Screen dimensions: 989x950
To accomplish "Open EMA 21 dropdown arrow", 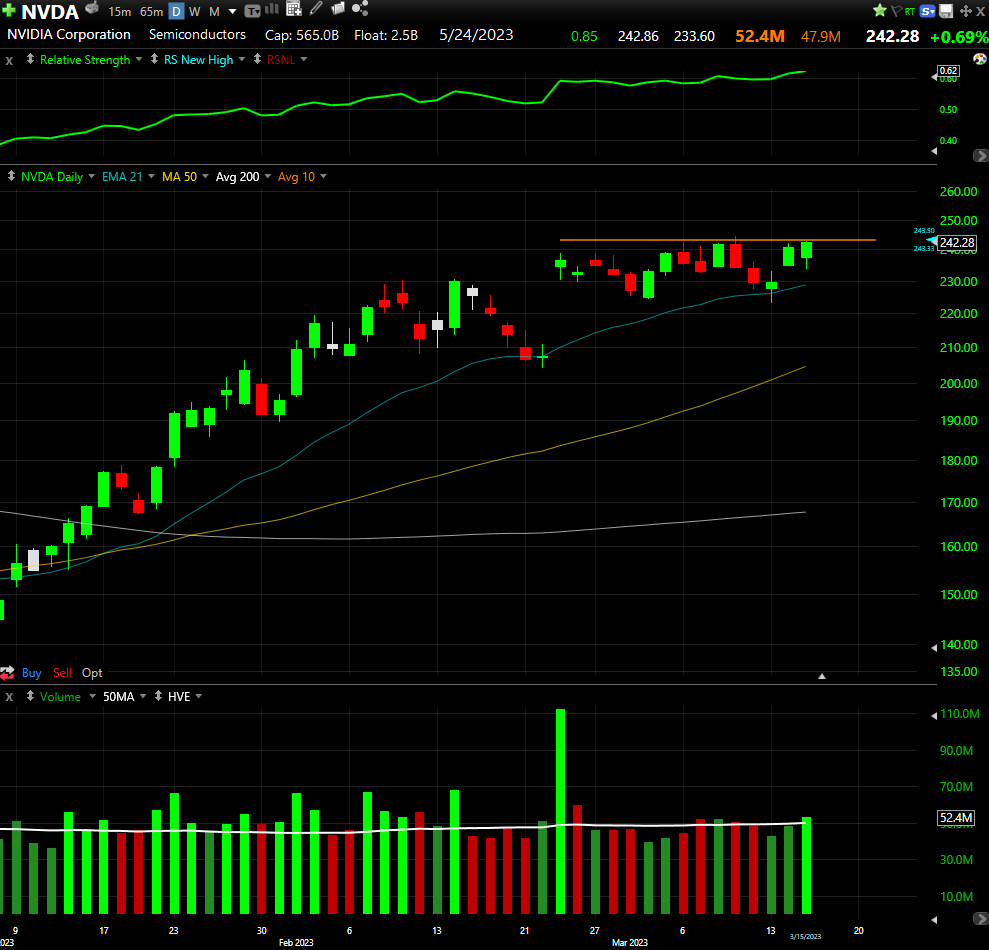I will tap(151, 176).
